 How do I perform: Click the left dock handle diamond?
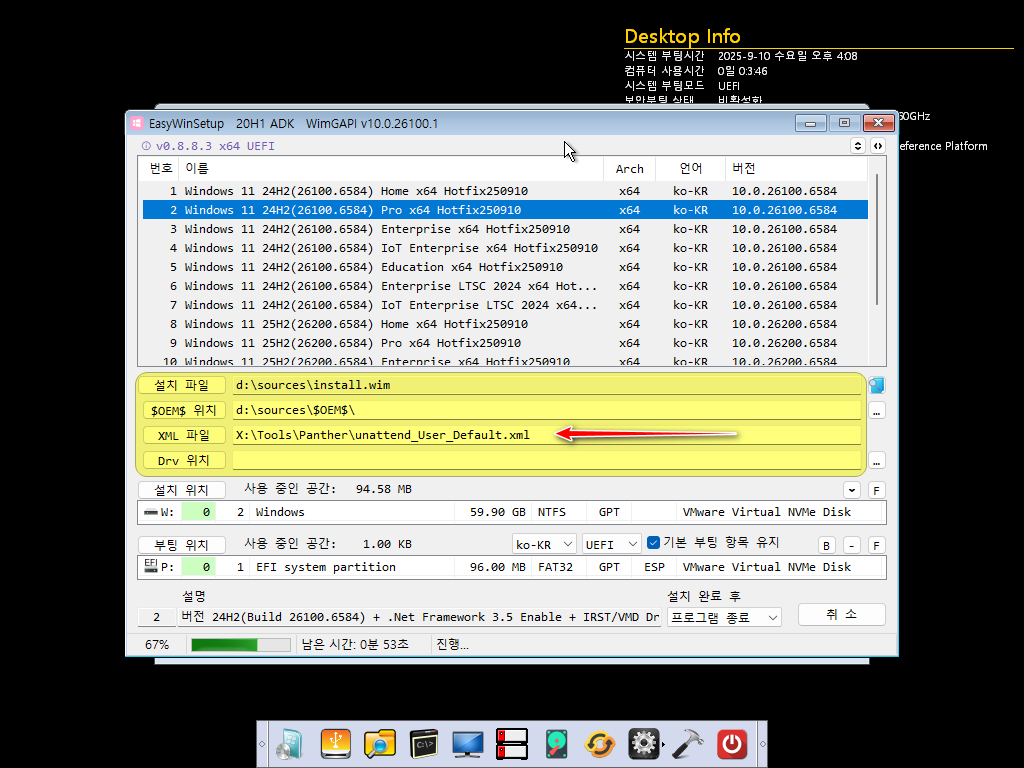click(x=262, y=744)
